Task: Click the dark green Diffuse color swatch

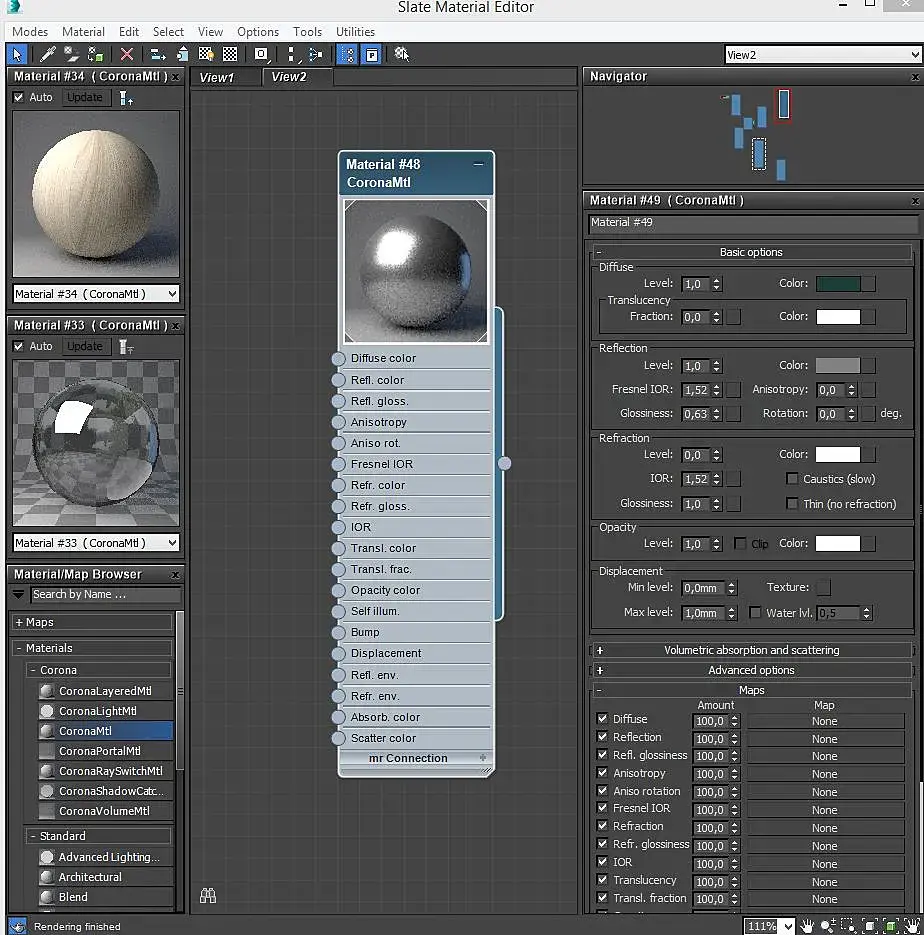Action: [837, 284]
